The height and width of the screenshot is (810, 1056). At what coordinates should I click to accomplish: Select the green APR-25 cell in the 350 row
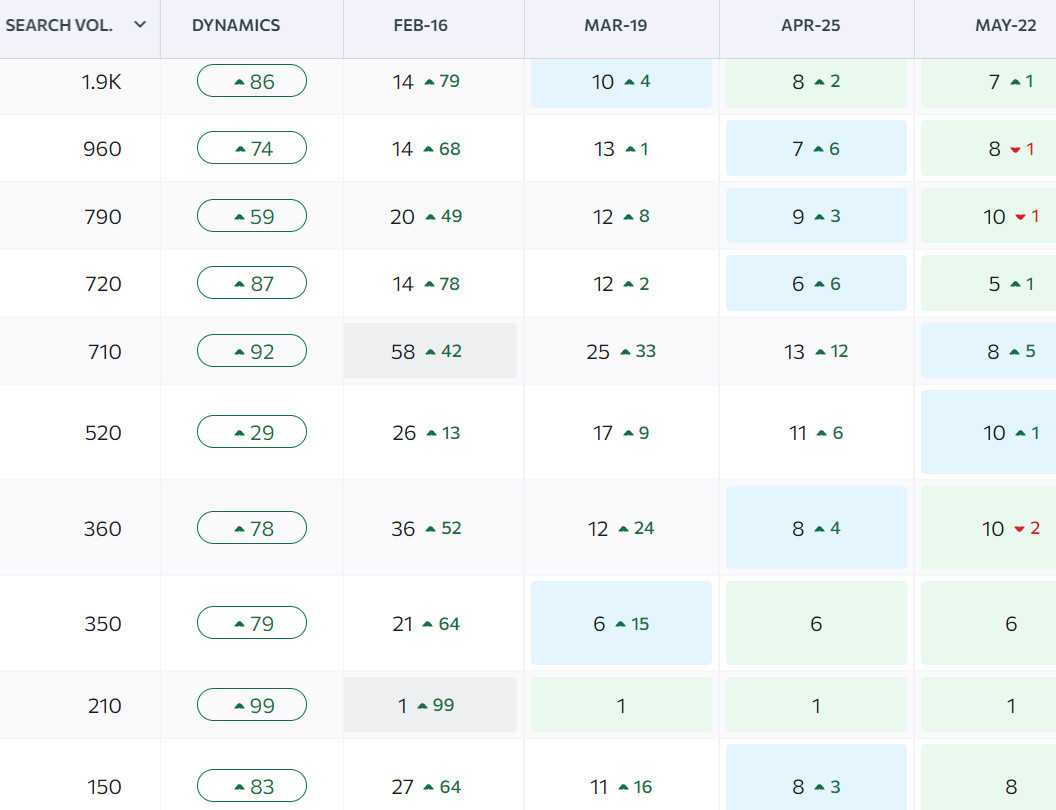[x=816, y=624]
